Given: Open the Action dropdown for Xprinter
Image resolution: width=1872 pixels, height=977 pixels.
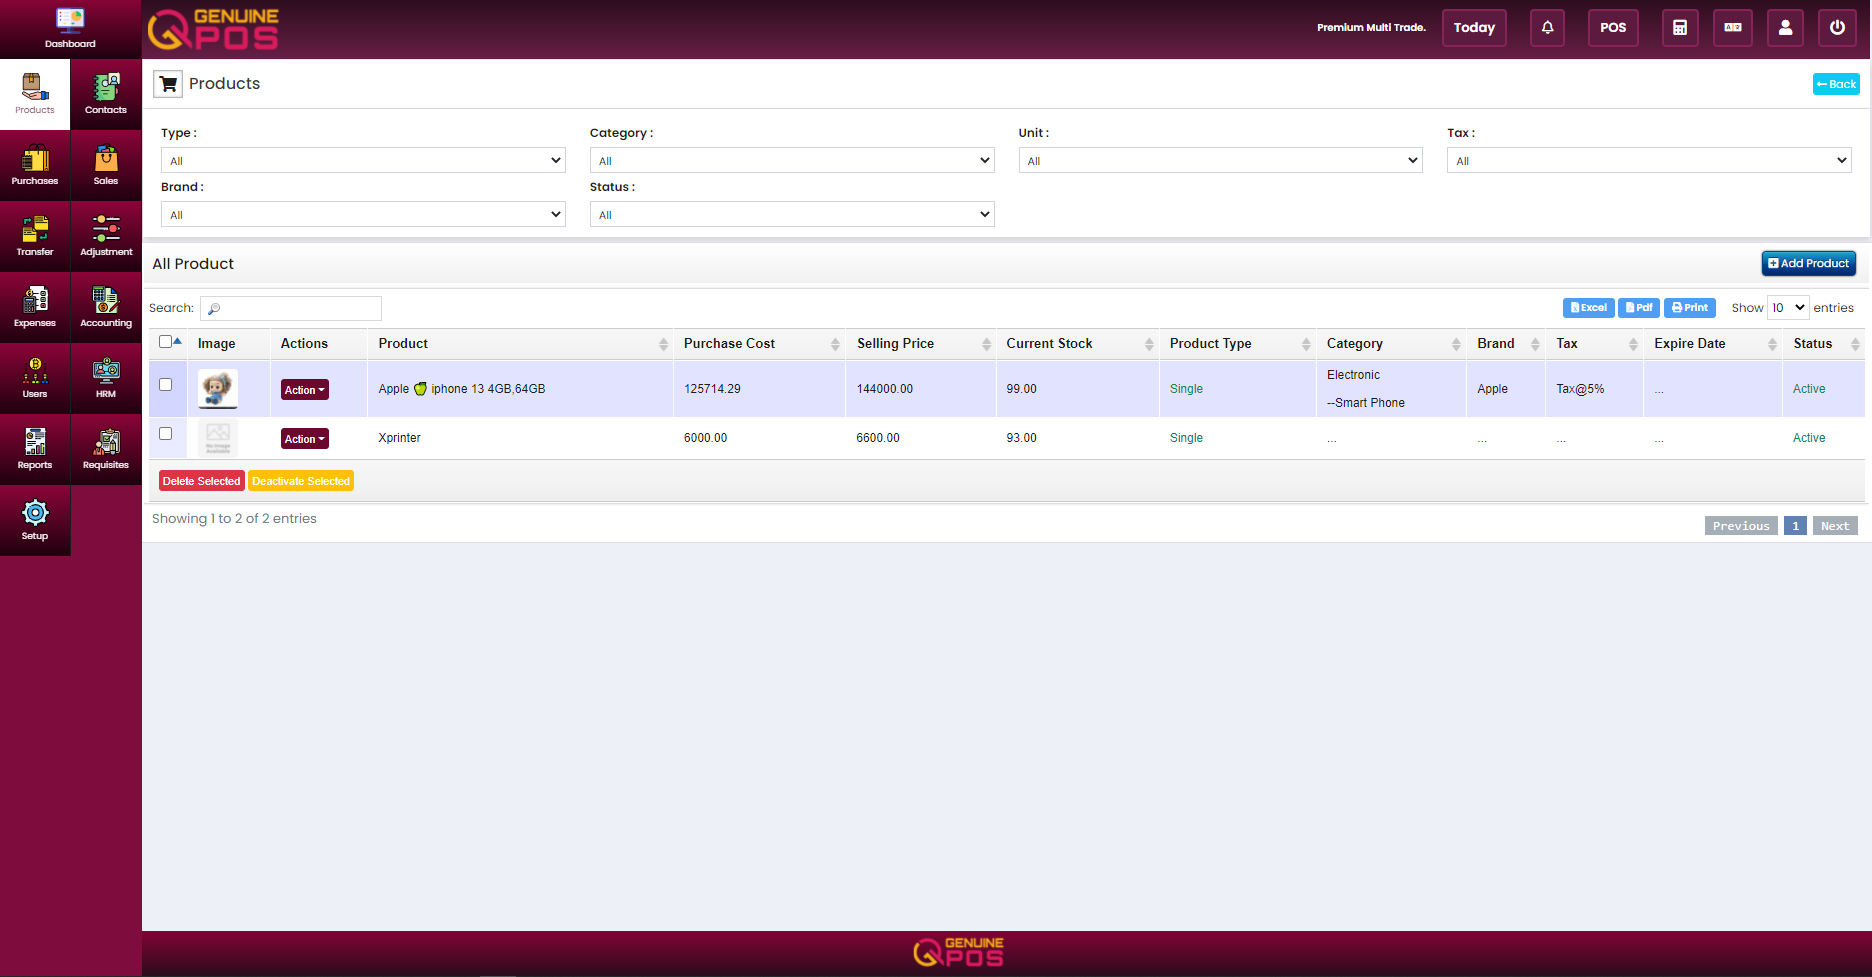Looking at the screenshot, I should (x=305, y=439).
